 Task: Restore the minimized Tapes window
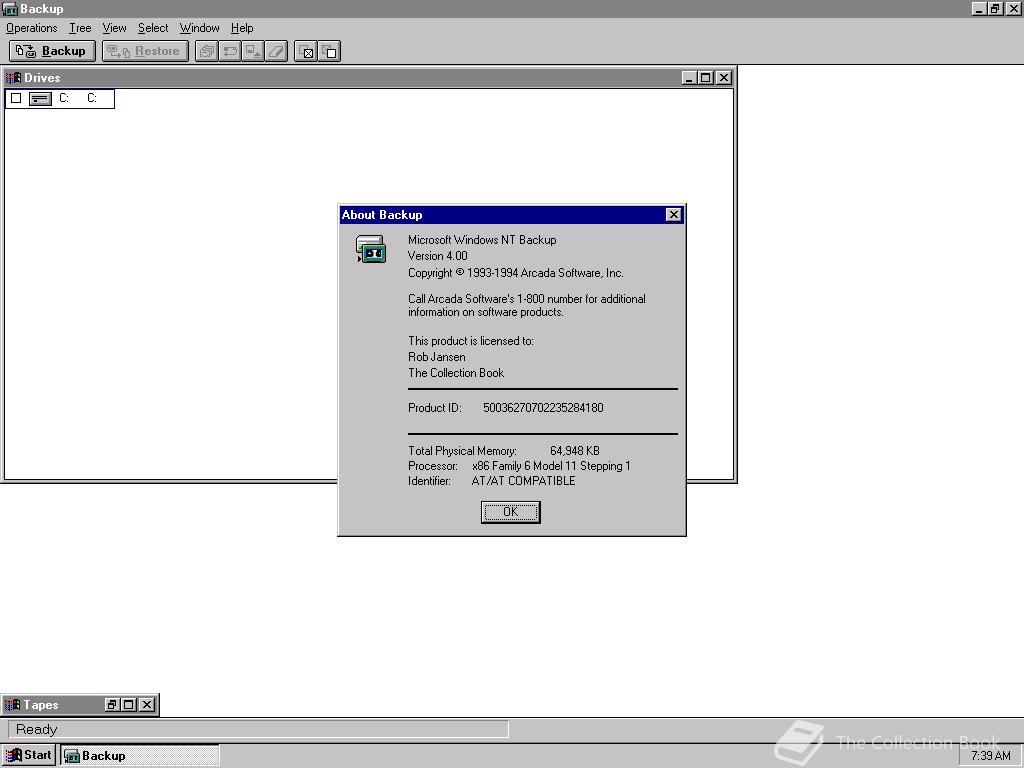tap(112, 705)
